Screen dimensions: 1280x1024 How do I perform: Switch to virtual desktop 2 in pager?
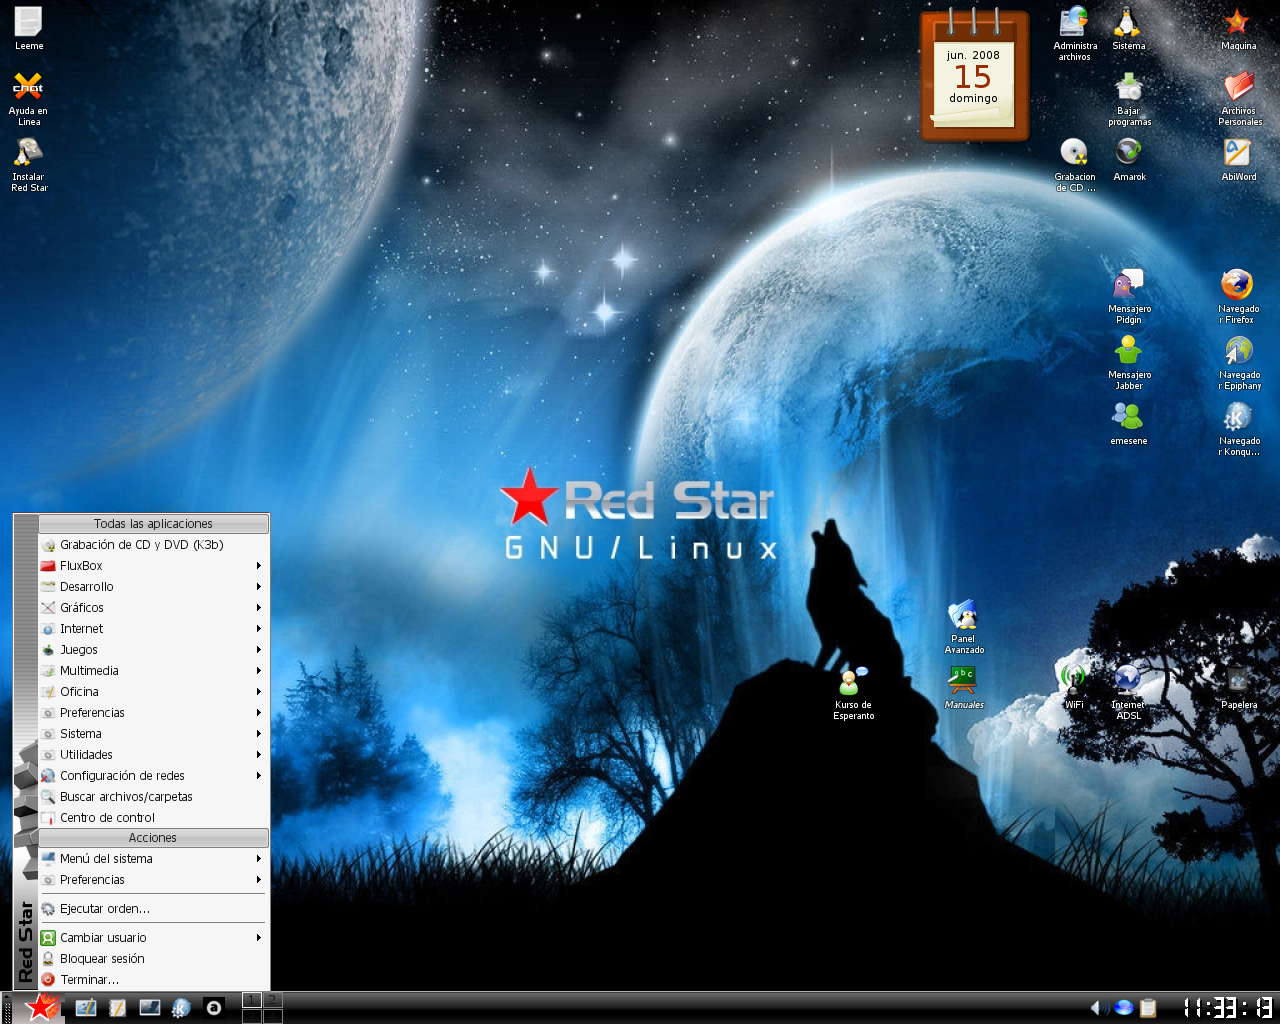[x=272, y=1000]
